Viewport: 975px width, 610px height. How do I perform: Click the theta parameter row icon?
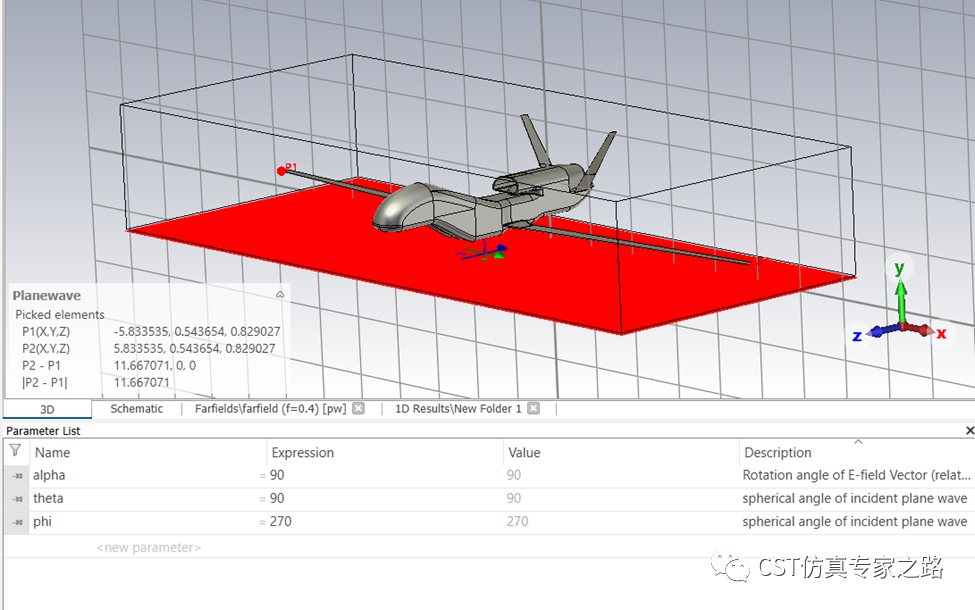click(x=17, y=499)
